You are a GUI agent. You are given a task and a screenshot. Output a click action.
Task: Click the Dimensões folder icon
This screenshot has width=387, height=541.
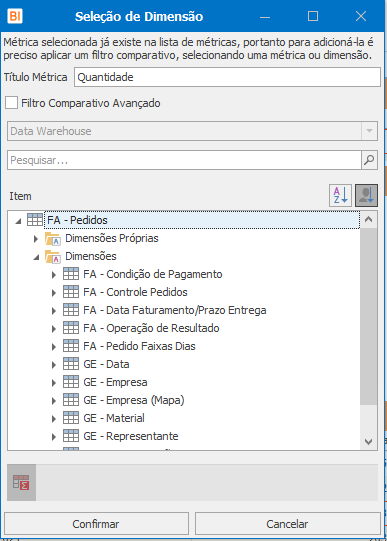tap(53, 256)
